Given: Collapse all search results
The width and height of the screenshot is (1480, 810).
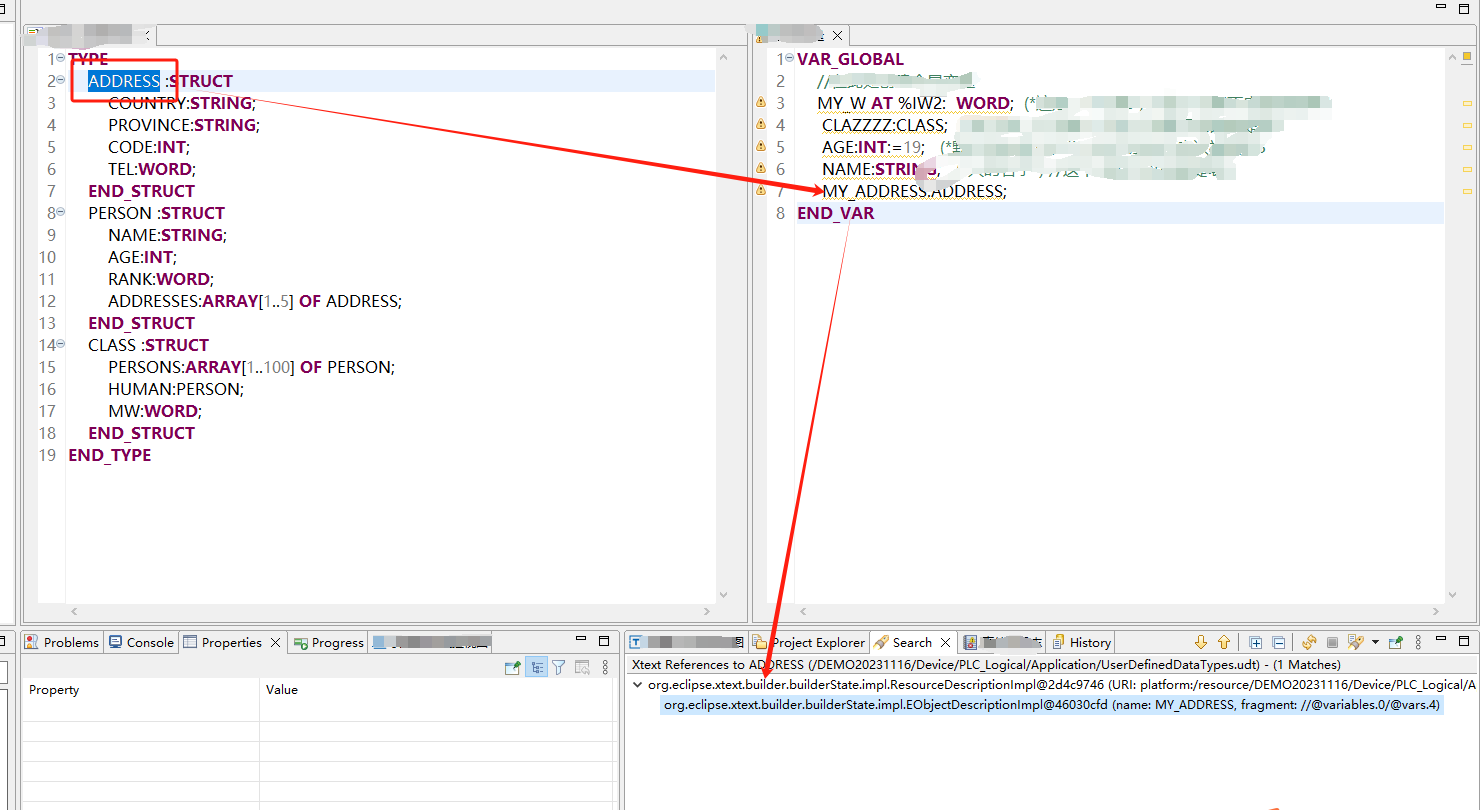Looking at the screenshot, I should 1279,642.
